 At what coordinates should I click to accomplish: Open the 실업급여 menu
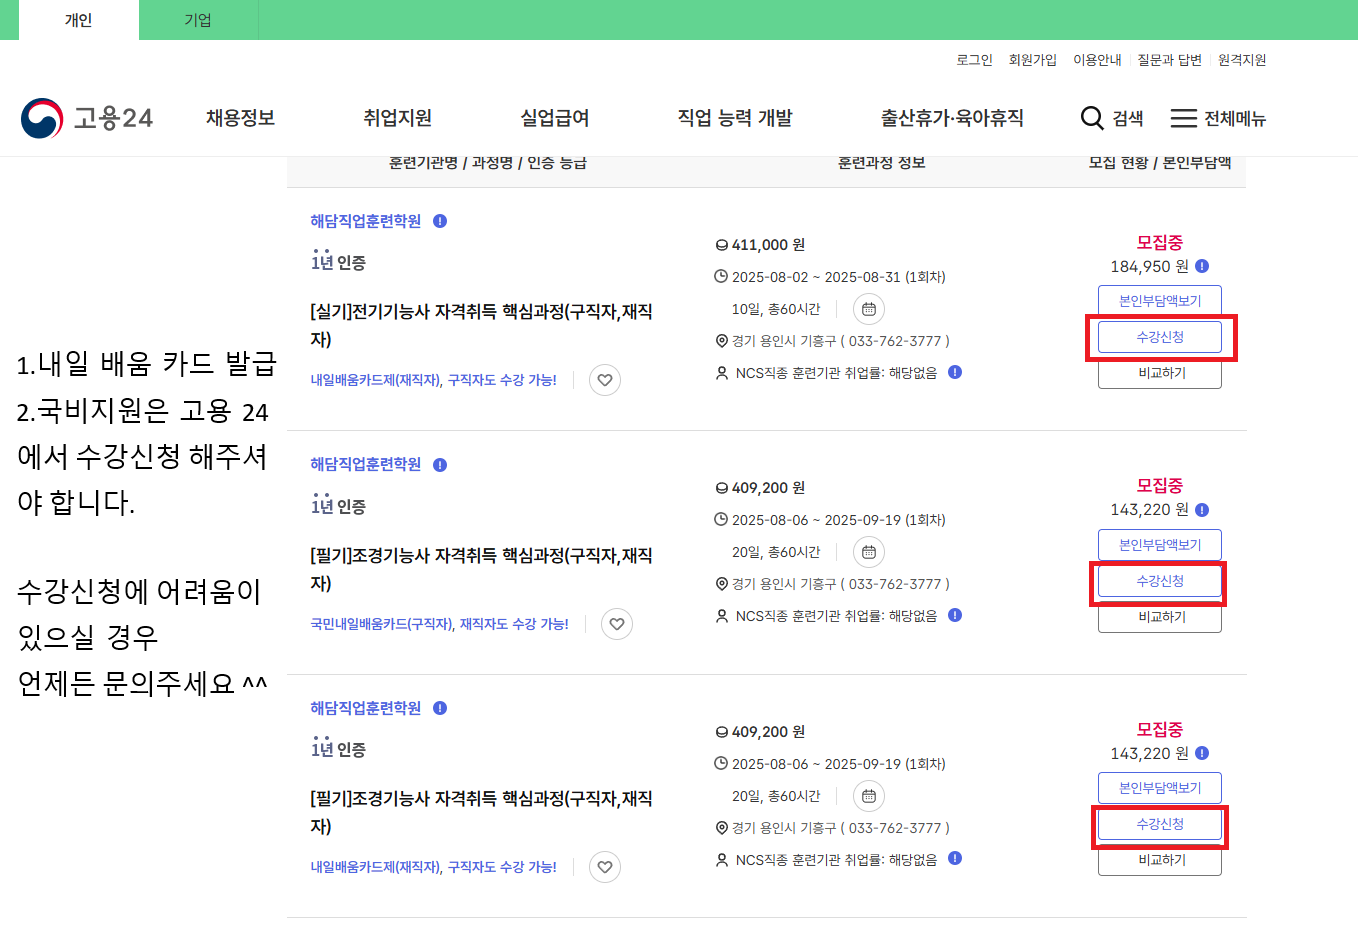click(x=555, y=118)
